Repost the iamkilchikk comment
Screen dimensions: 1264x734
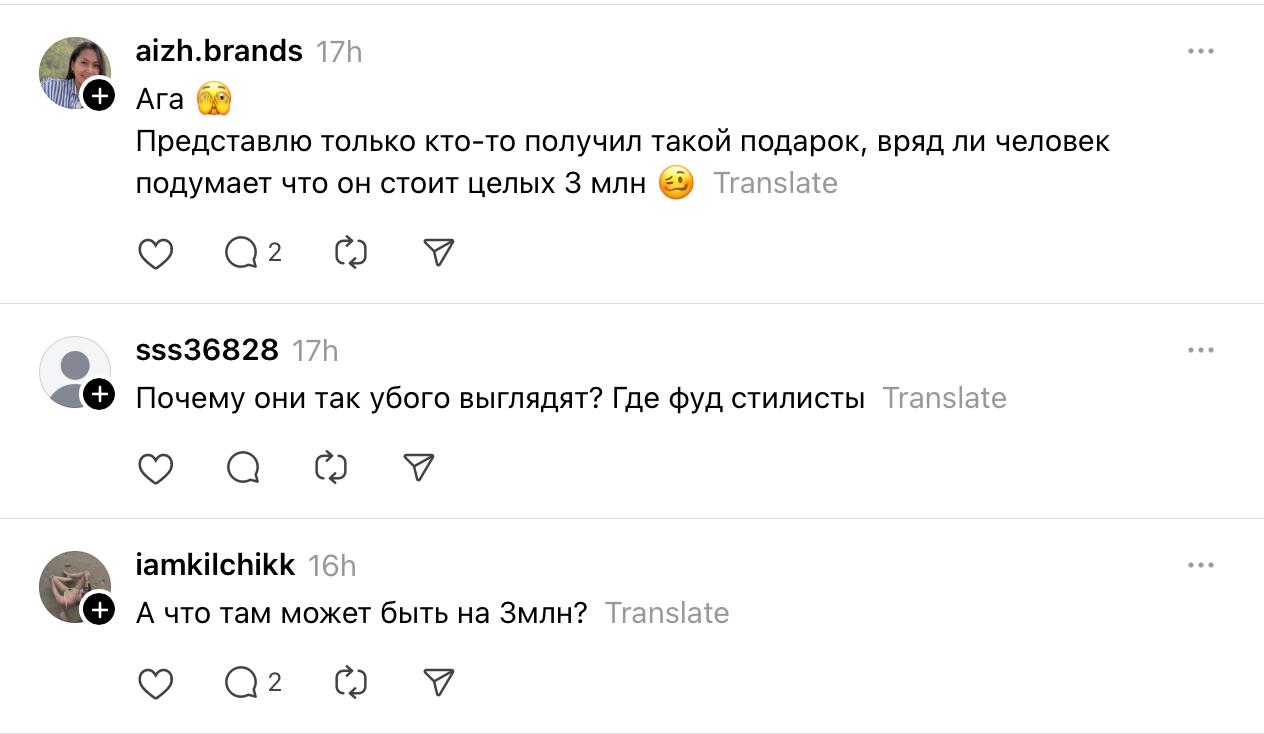350,683
